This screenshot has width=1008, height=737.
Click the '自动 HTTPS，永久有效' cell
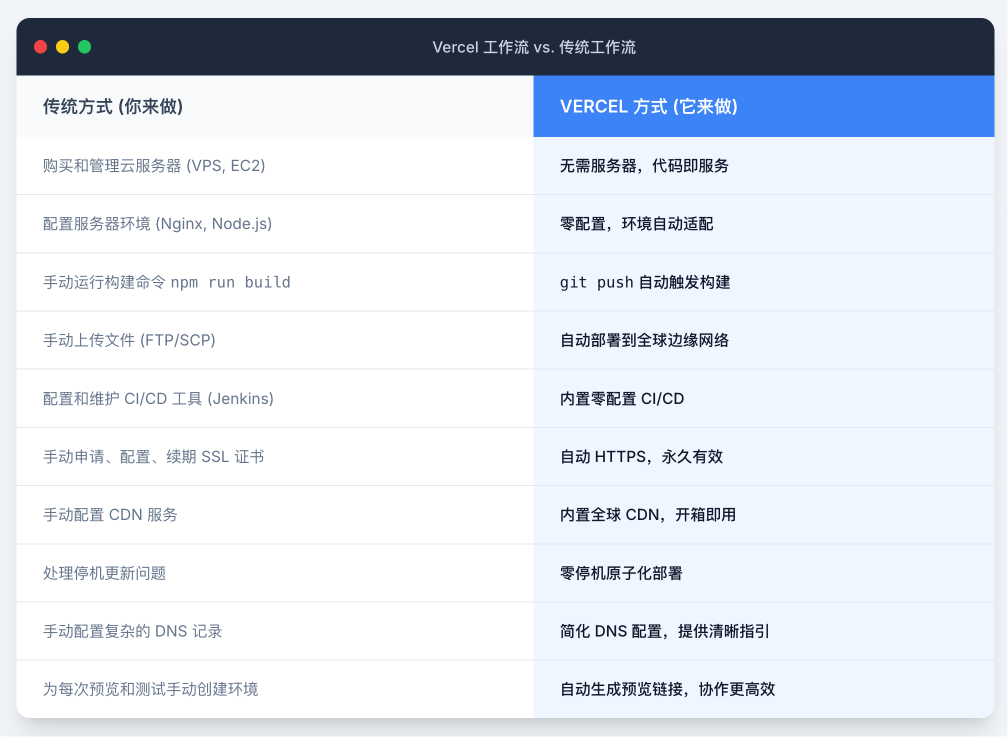click(641, 457)
